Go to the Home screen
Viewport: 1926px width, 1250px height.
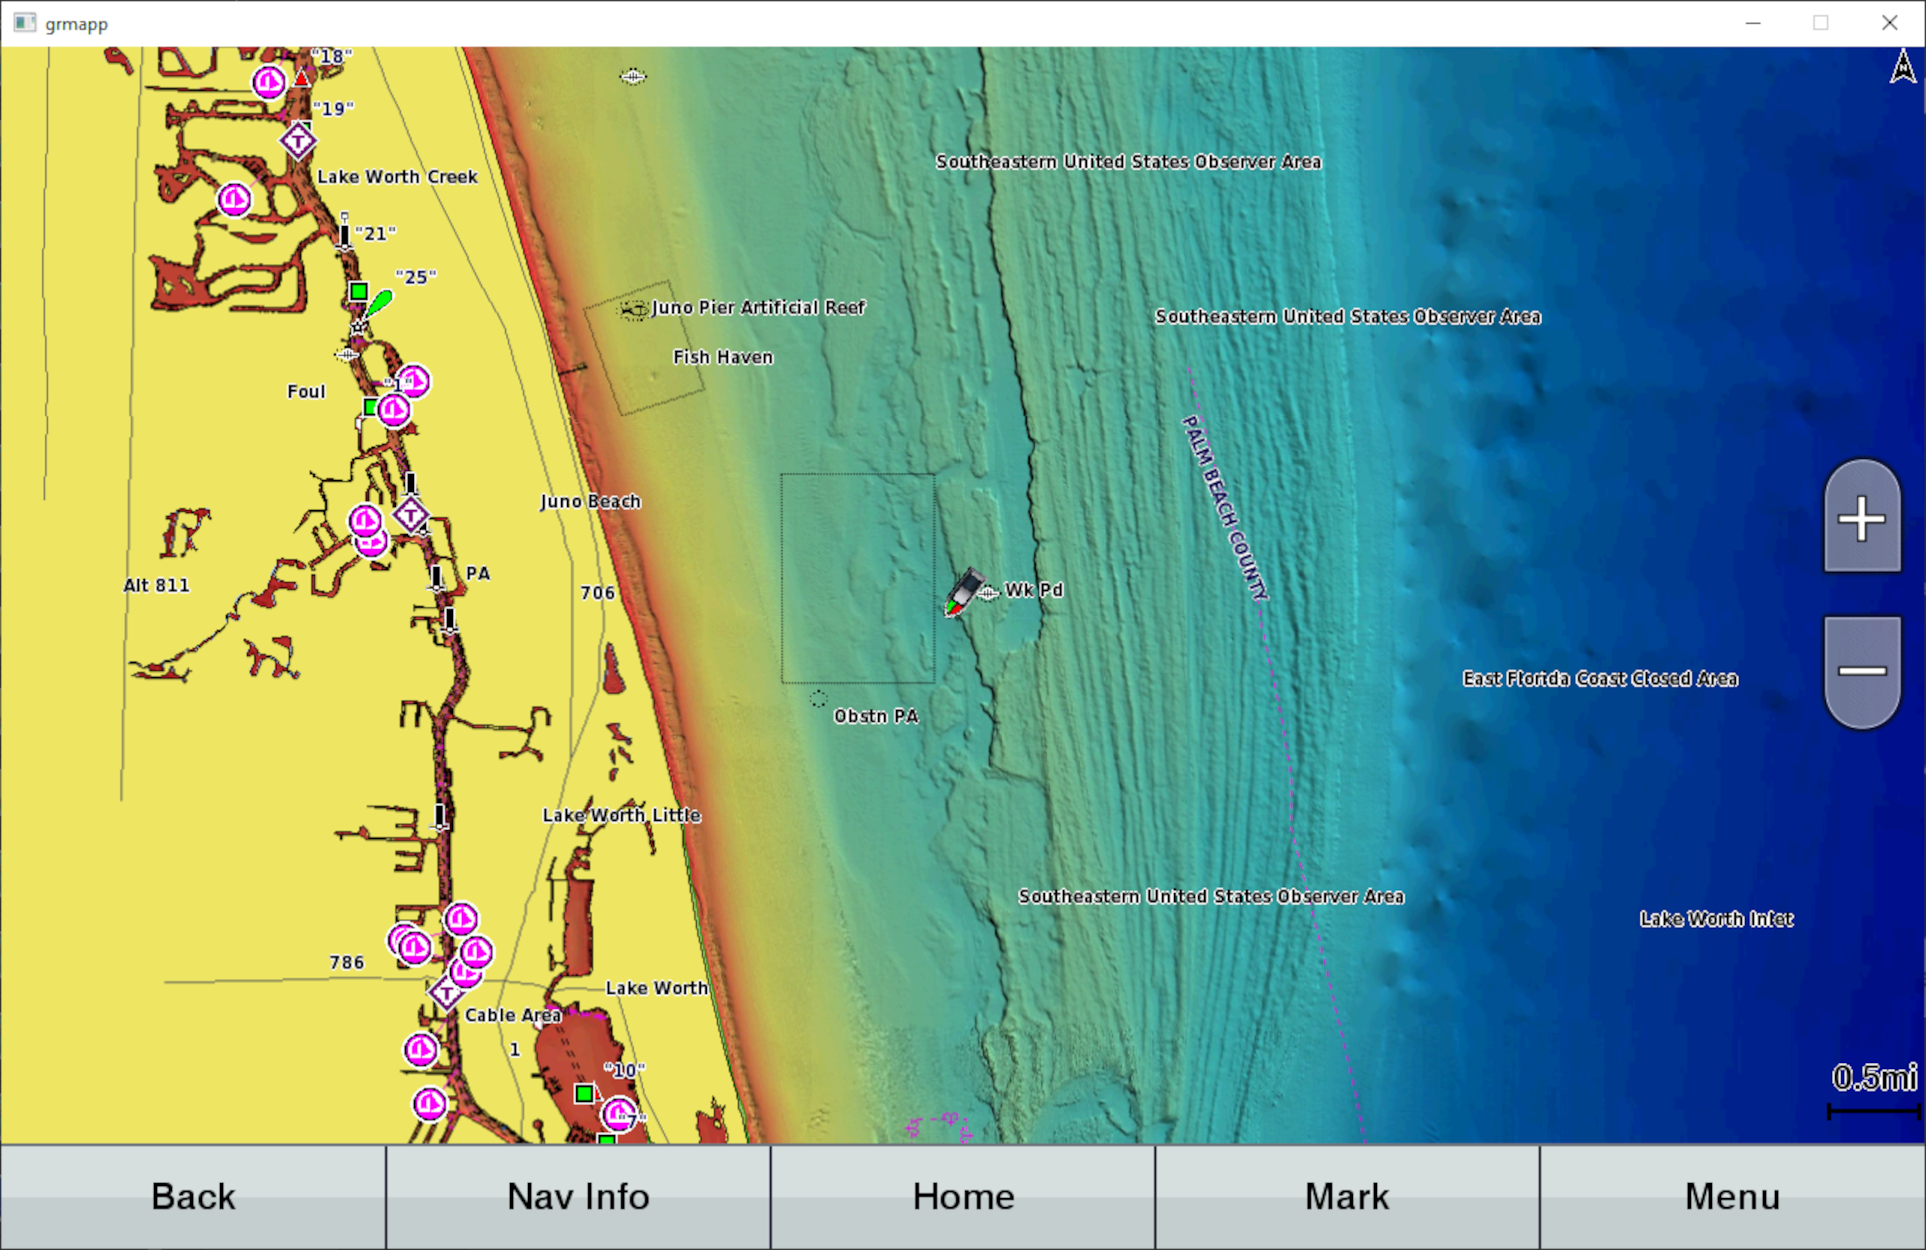(x=962, y=1196)
